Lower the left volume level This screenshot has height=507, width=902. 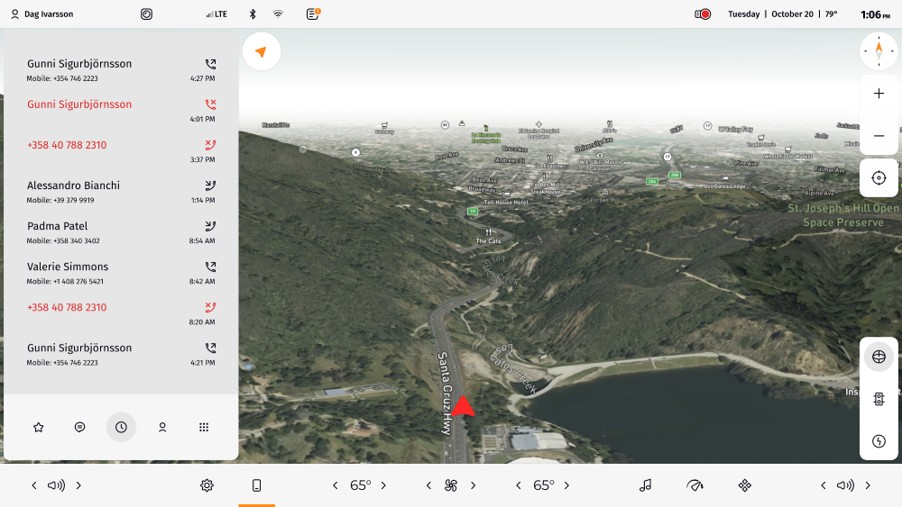click(x=34, y=486)
